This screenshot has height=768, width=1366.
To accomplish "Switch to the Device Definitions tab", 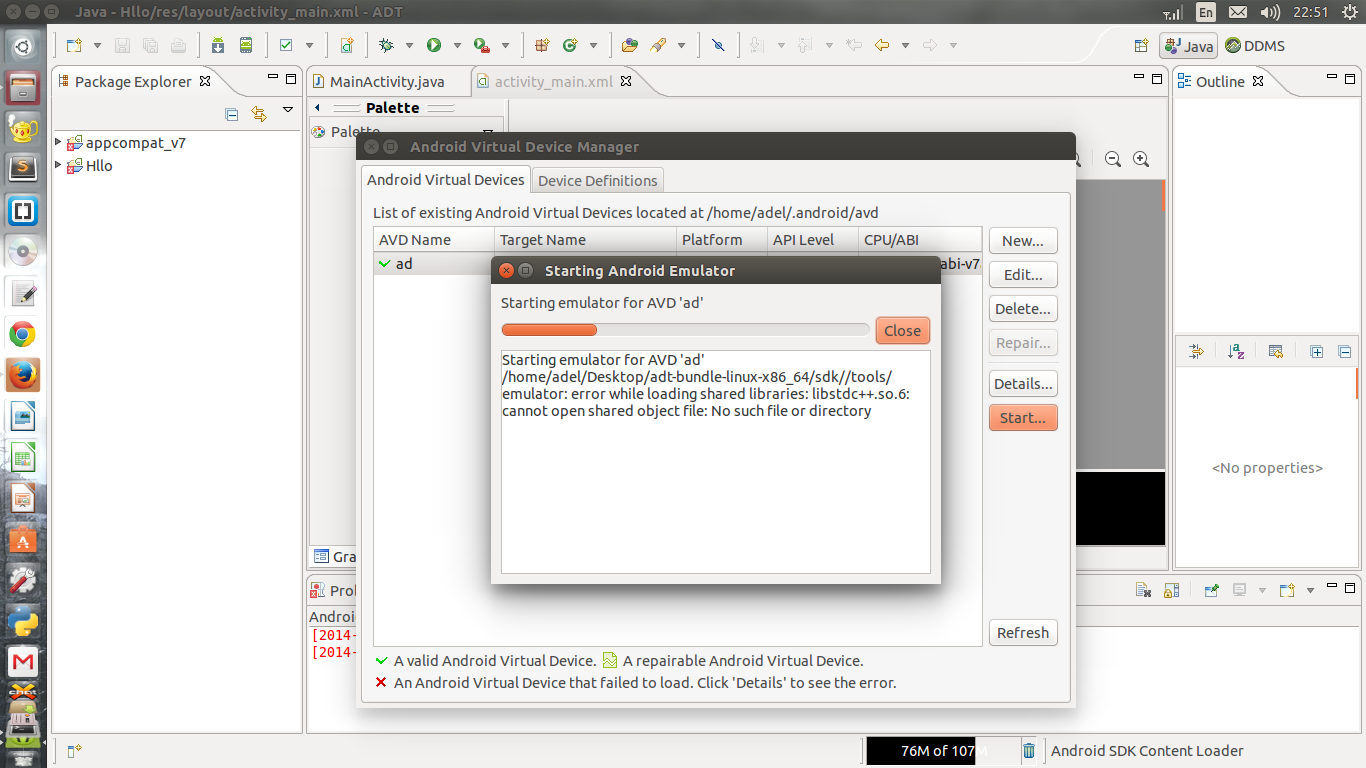I will click(597, 181).
